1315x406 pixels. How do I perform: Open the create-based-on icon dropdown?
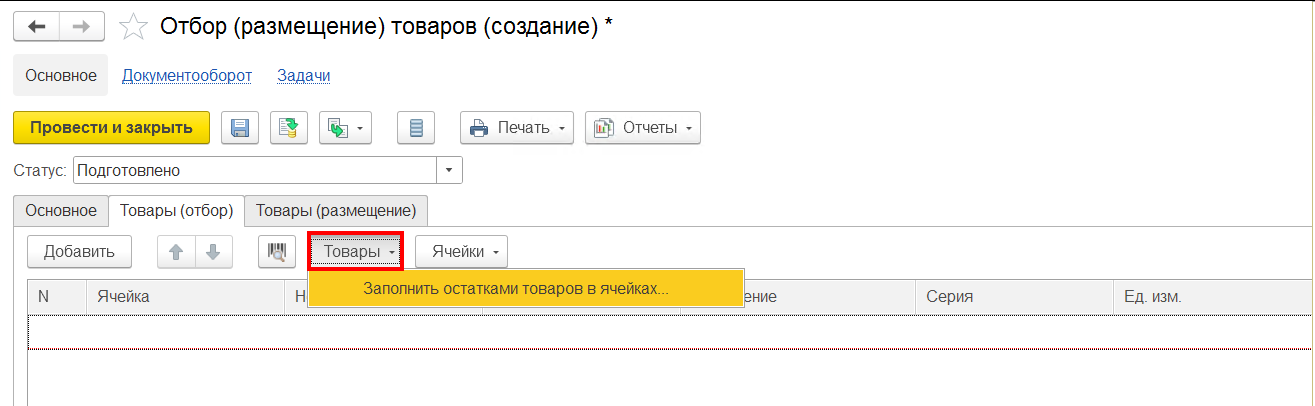(345, 128)
